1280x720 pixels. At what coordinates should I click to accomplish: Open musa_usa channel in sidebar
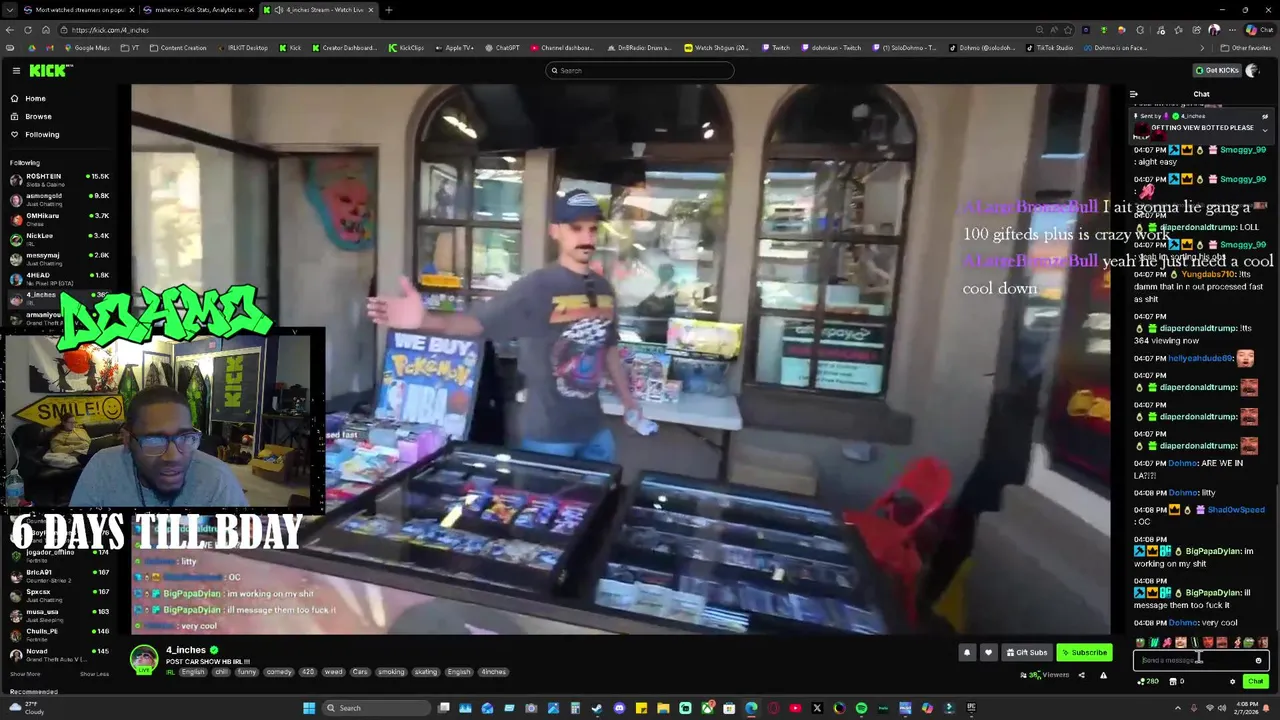(x=60, y=614)
